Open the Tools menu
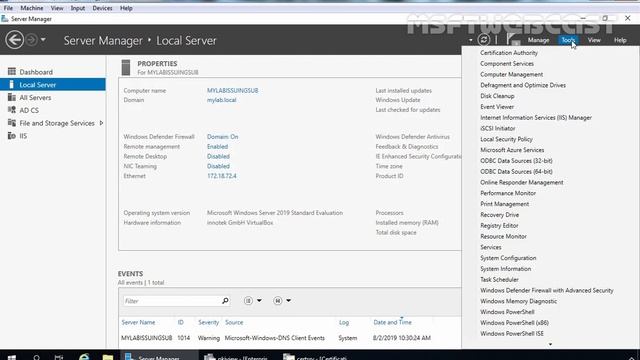Image resolution: width=640 pixels, height=360 pixels. coord(568,40)
